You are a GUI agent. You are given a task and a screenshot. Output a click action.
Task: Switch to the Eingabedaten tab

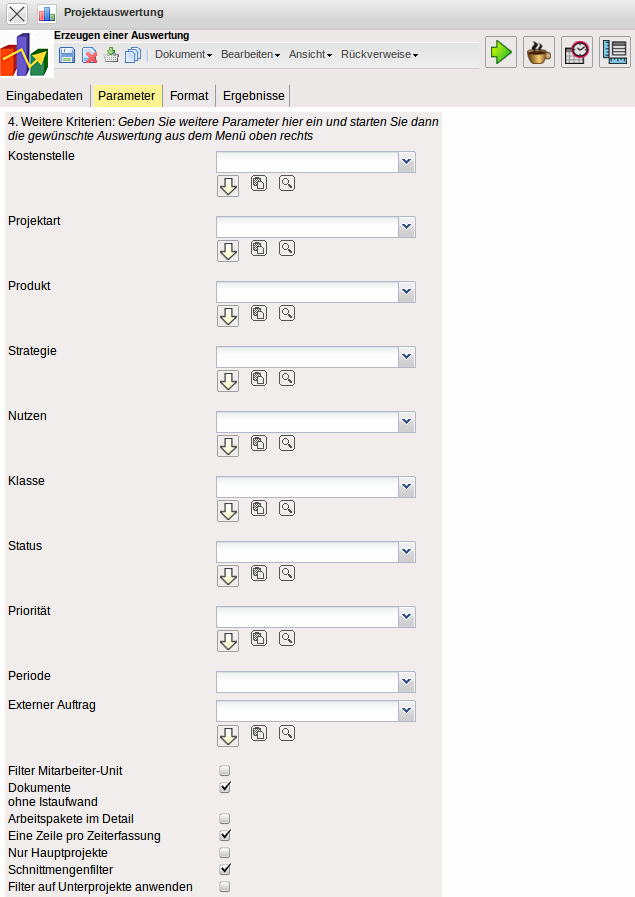45,96
